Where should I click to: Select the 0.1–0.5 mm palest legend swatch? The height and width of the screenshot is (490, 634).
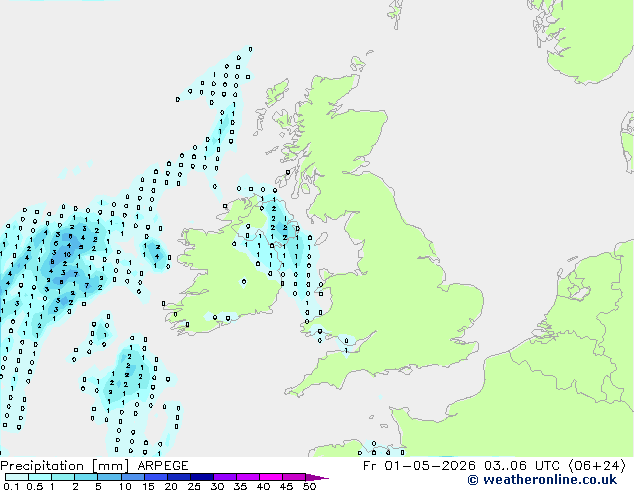tap(17, 477)
